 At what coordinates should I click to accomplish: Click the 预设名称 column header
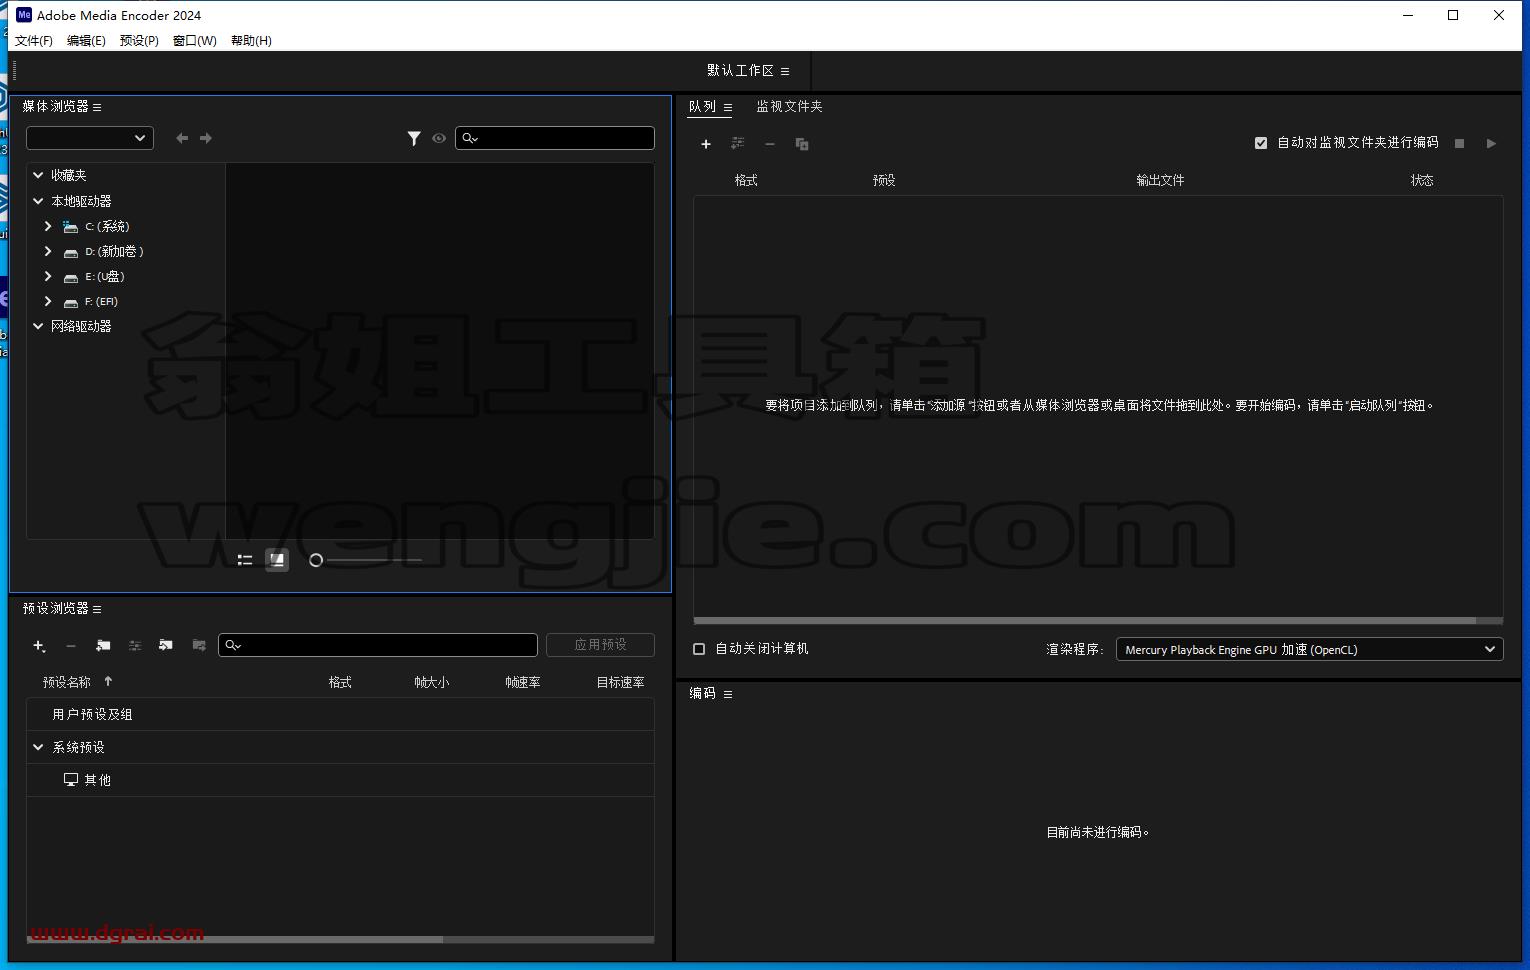66,682
